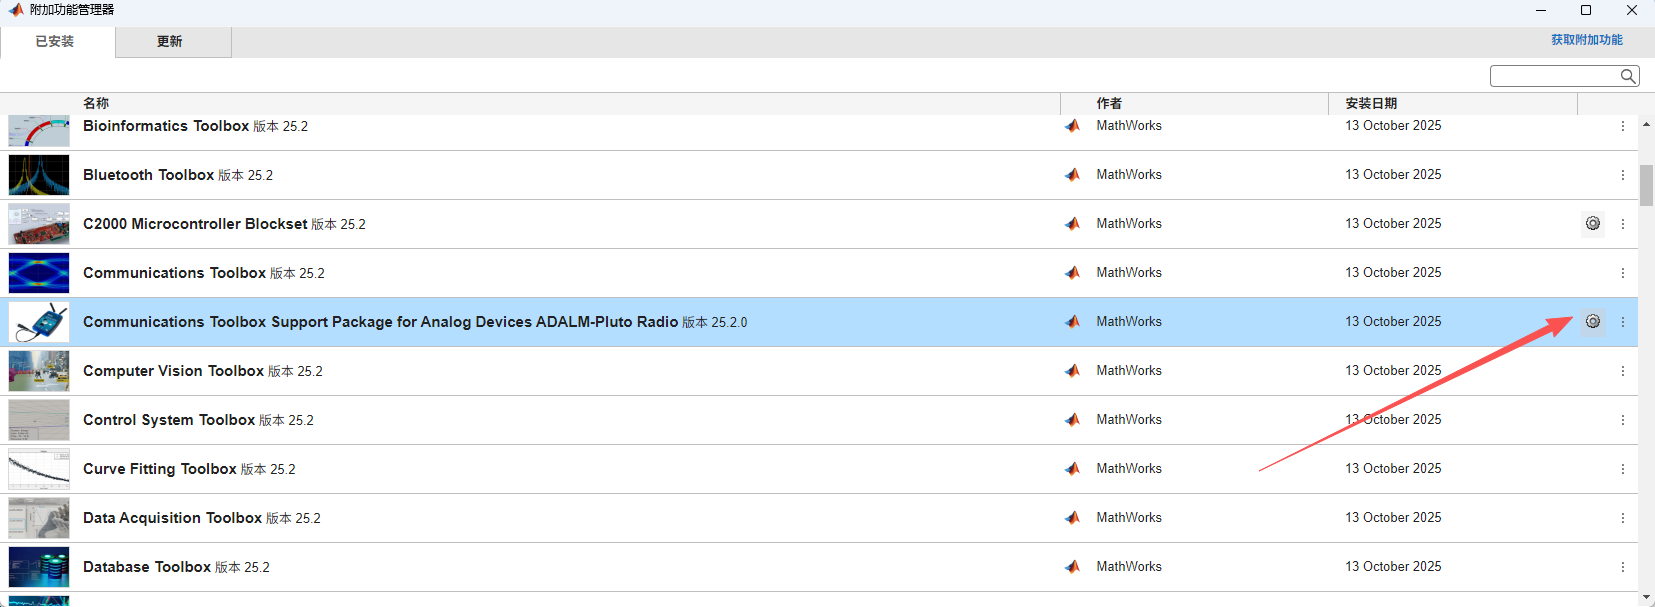Maximize the 附加功能管理器 window
Image resolution: width=1655 pixels, height=607 pixels.
click(1586, 10)
